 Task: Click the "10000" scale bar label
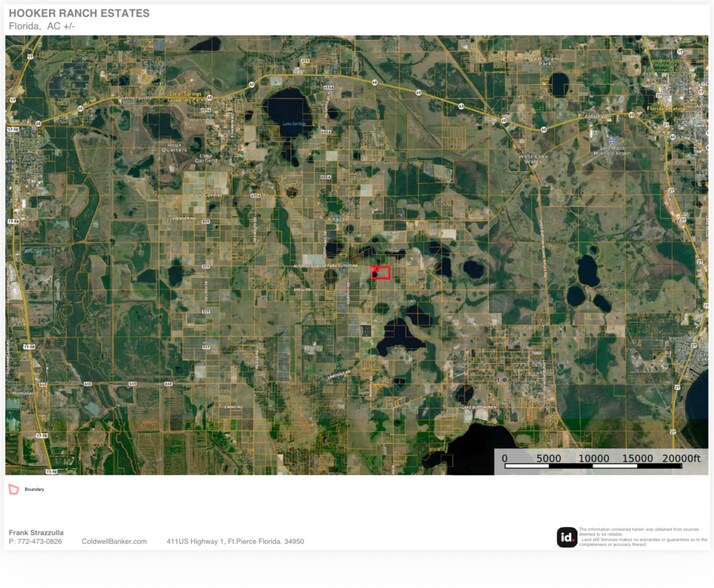pos(593,458)
